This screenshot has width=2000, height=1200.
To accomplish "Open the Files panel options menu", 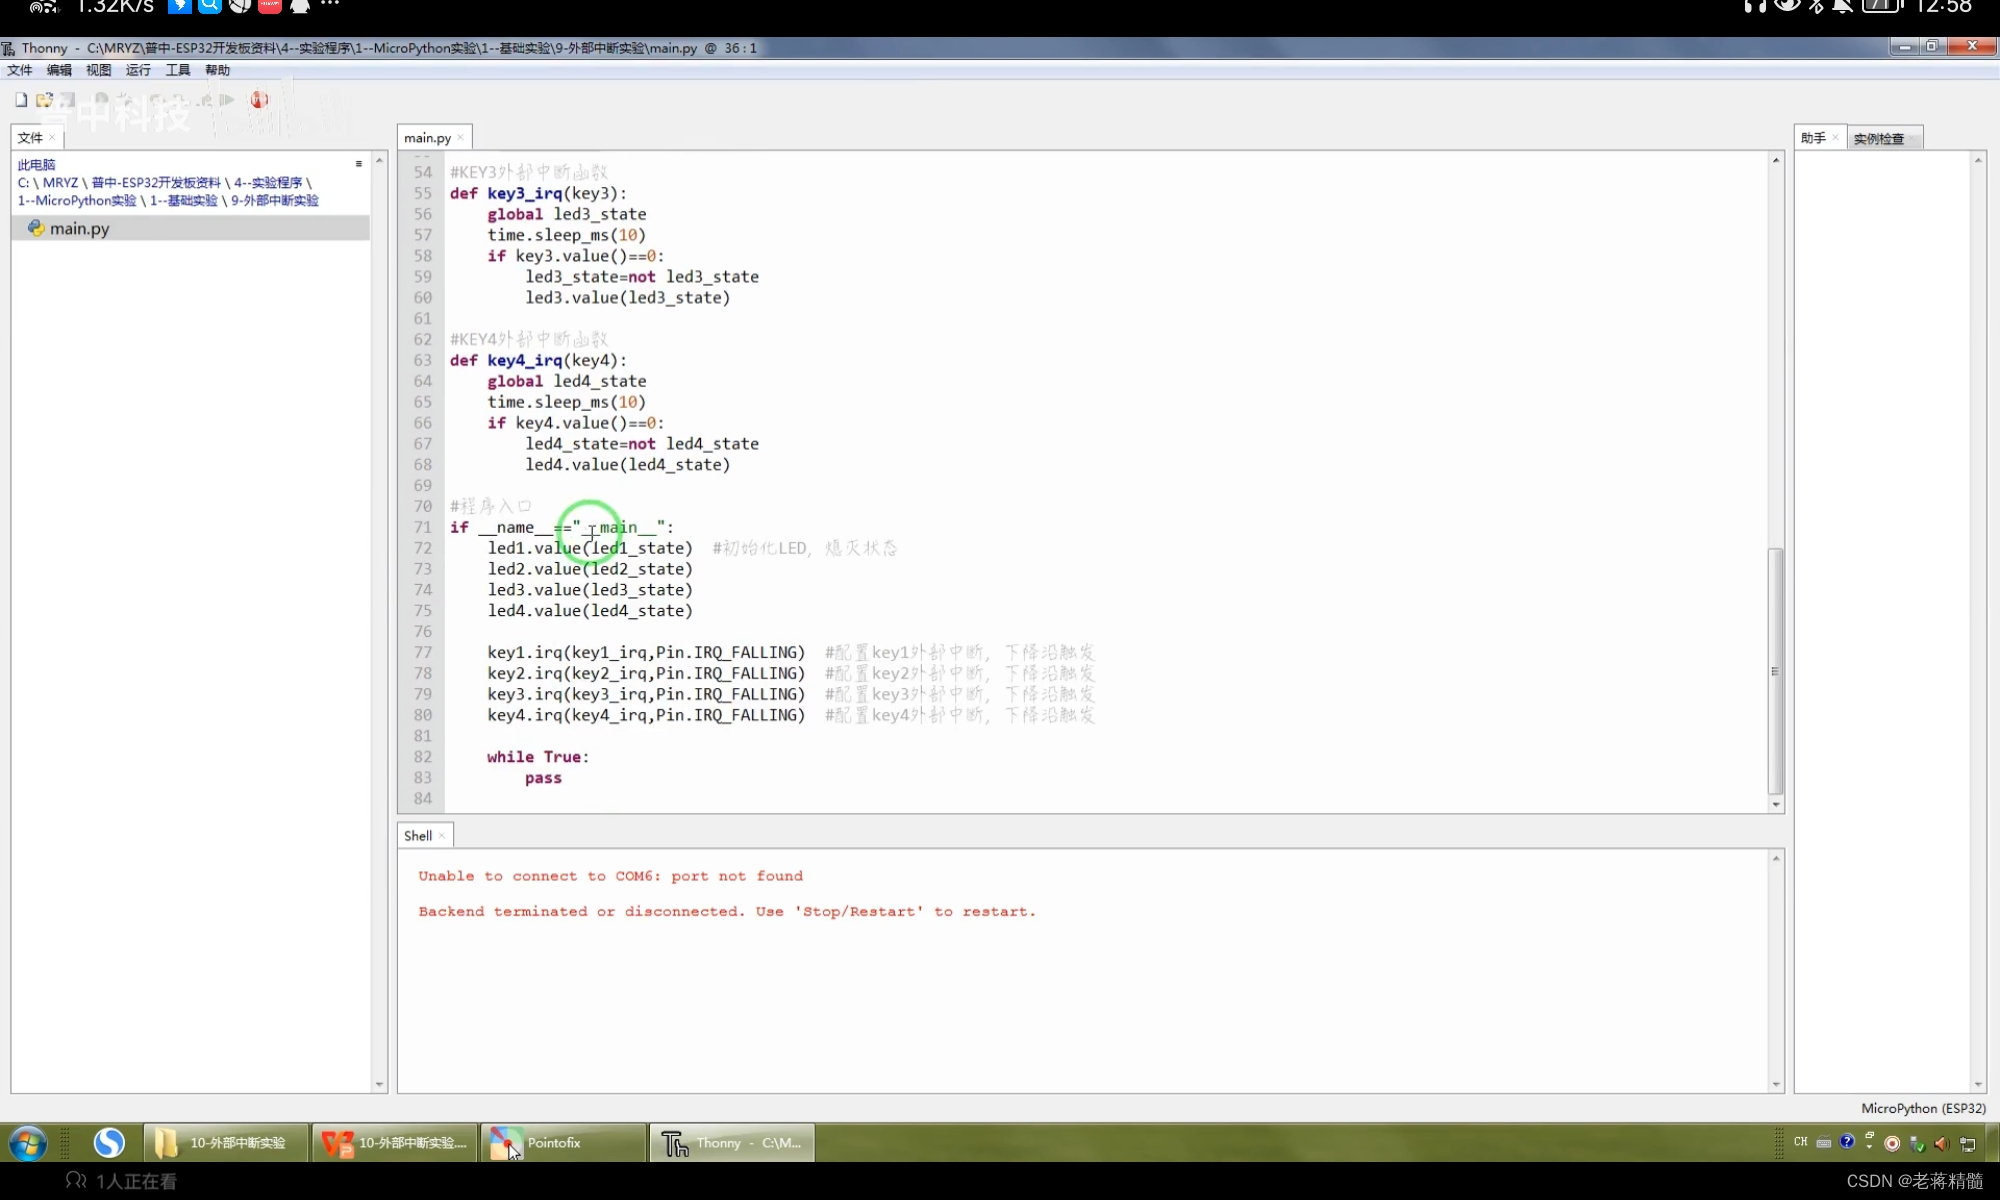I will tap(358, 164).
